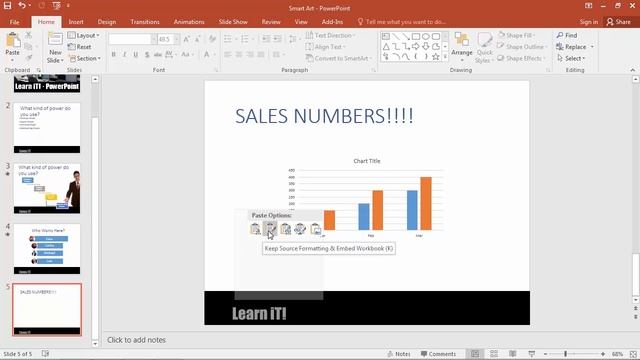This screenshot has height=360, width=640.
Task: Click the Paste clipboard icon in ribbon
Action: tap(13, 40)
